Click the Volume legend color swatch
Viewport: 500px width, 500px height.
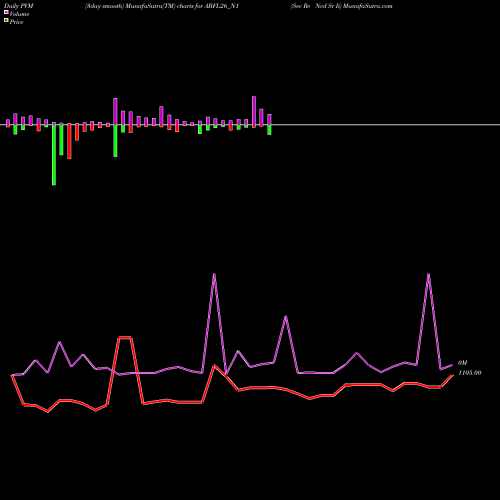click(x=6, y=12)
